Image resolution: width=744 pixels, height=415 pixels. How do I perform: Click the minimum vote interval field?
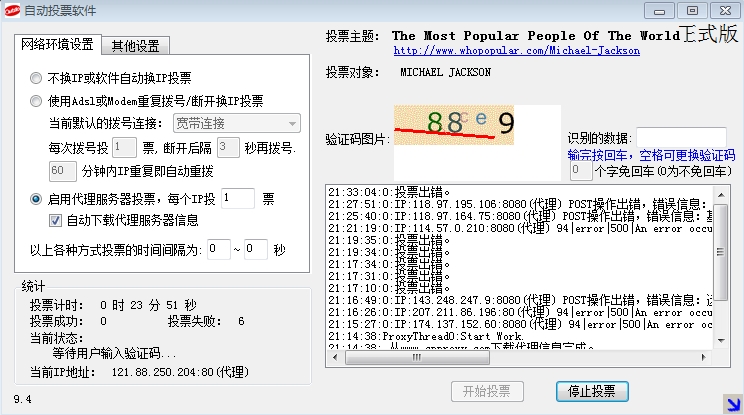click(219, 249)
